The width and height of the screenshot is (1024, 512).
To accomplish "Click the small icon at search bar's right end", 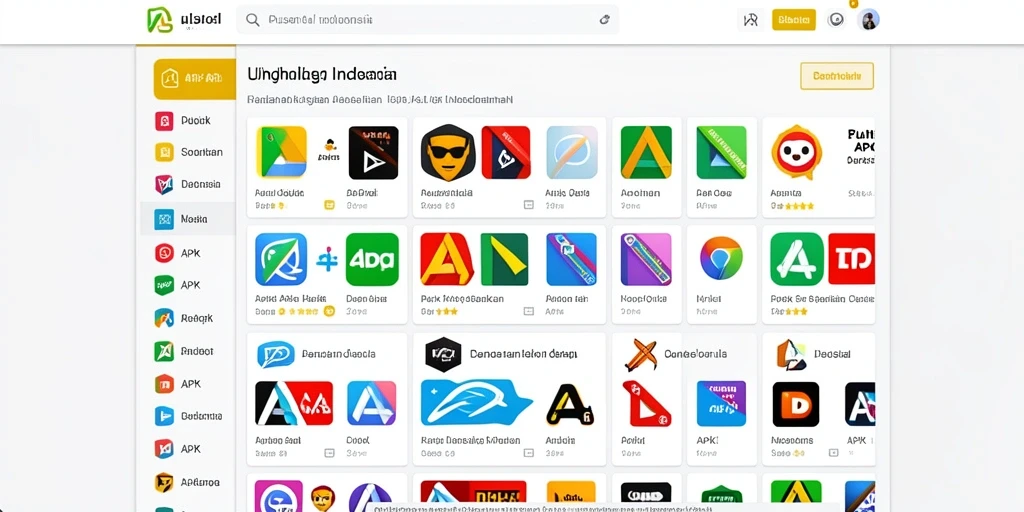I will click(x=604, y=20).
